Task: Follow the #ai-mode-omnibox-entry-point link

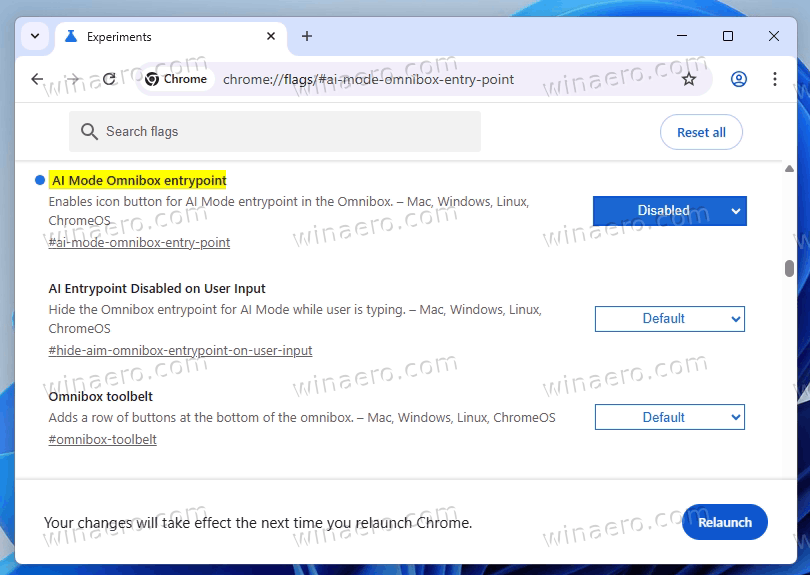Action: pyautogui.click(x=139, y=242)
